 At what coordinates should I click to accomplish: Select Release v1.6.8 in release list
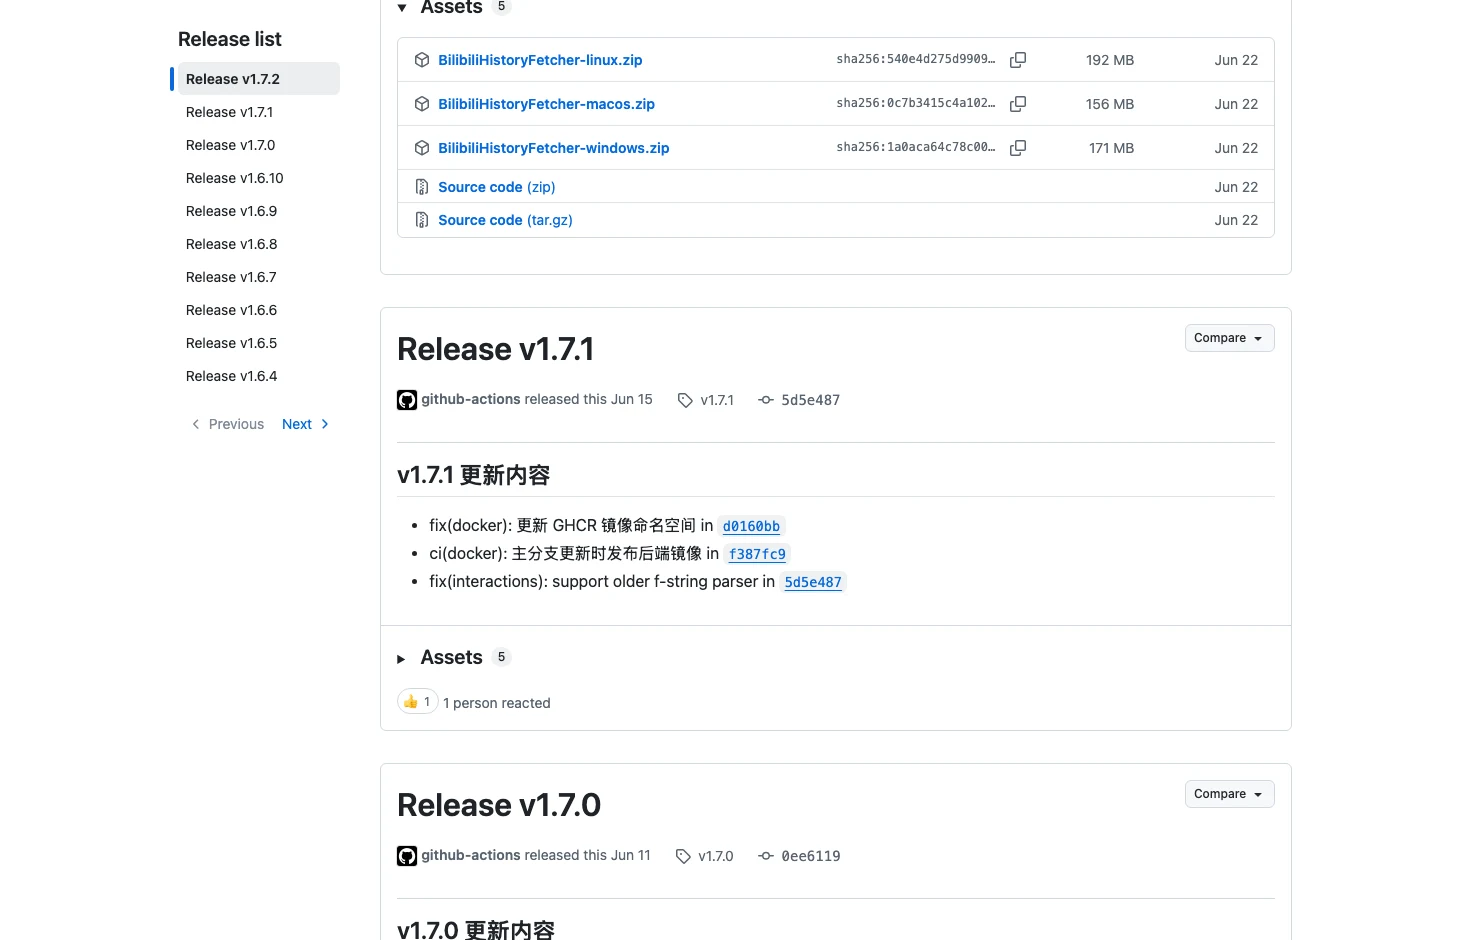click(x=259, y=244)
